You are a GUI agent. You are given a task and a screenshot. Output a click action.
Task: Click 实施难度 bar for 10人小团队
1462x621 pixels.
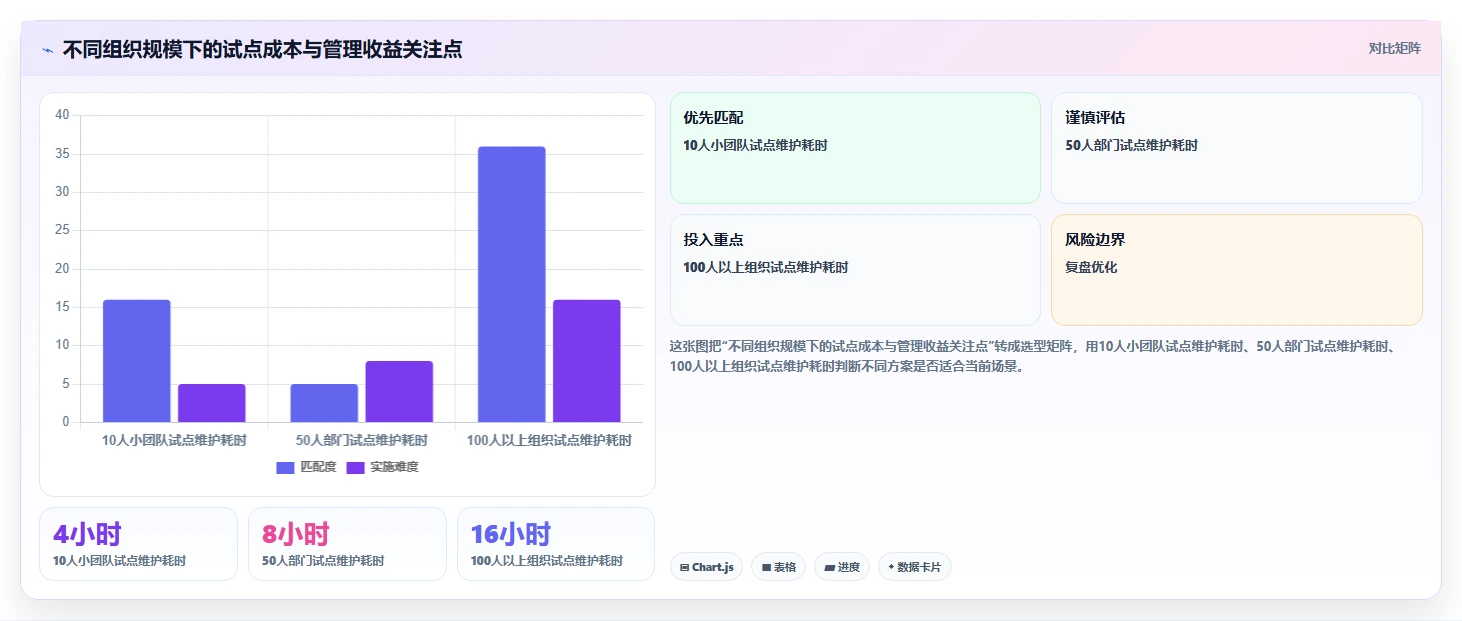point(211,403)
